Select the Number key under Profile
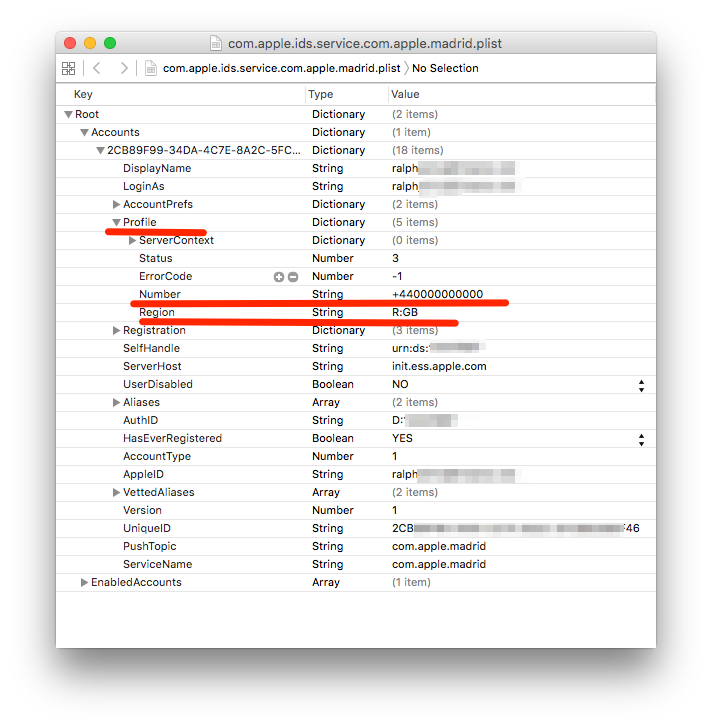This screenshot has width=712, height=728. tap(160, 294)
